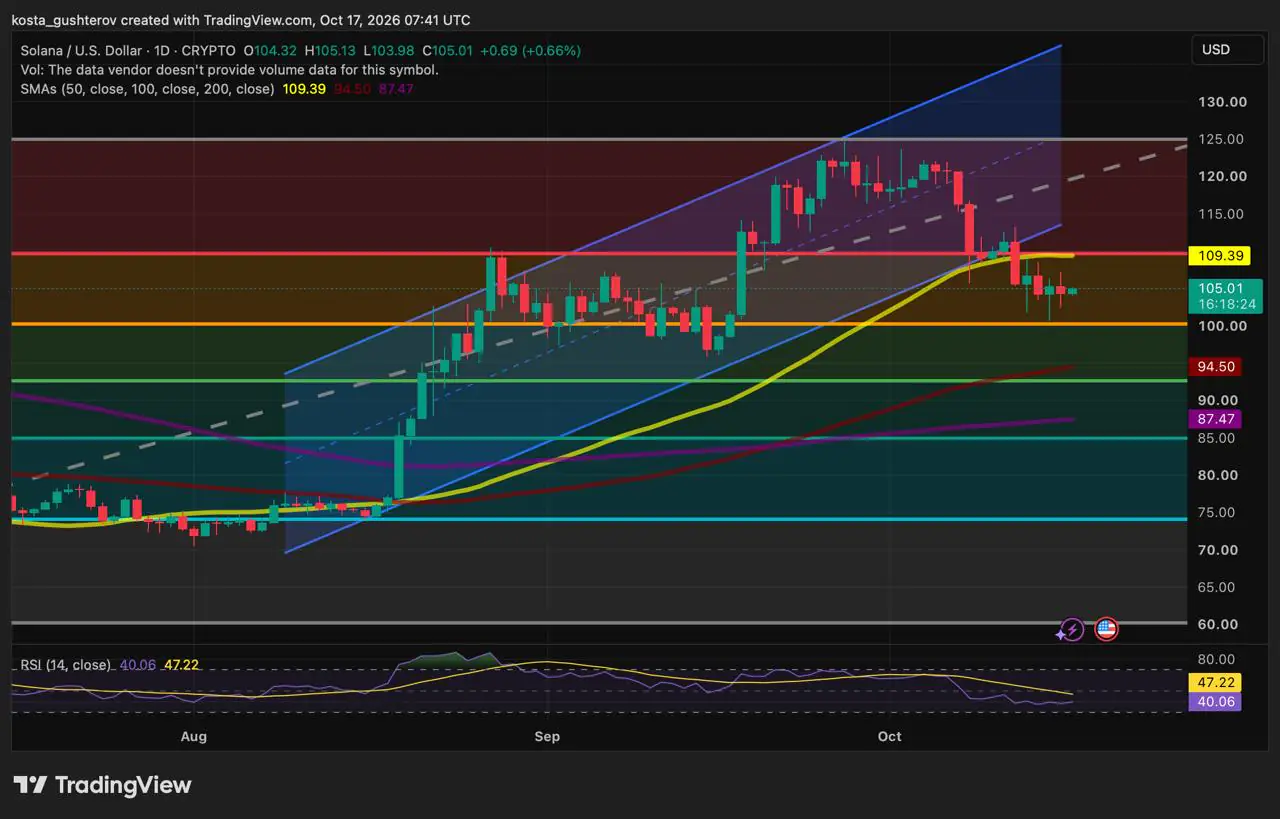Click the yellow 109.39 price axis label
The height and width of the screenshot is (819, 1280).
point(1217,256)
